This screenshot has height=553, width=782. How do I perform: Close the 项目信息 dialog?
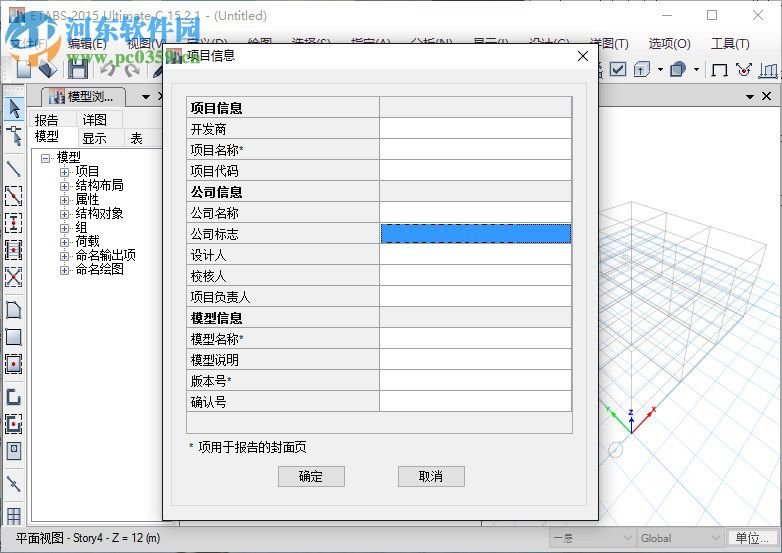[x=583, y=56]
